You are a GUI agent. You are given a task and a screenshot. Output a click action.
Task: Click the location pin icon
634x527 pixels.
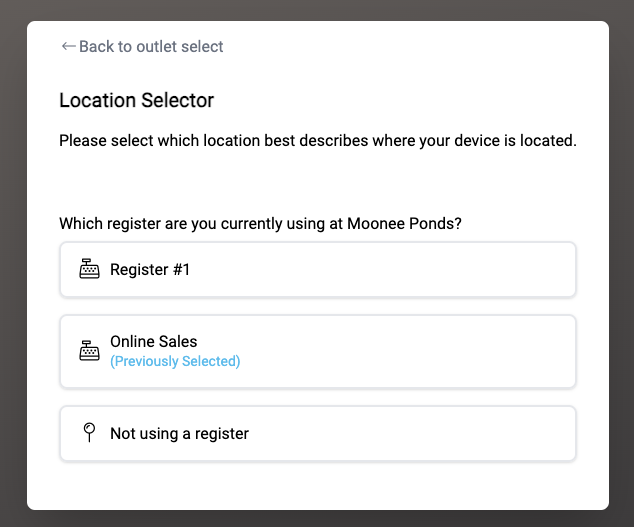point(89,433)
